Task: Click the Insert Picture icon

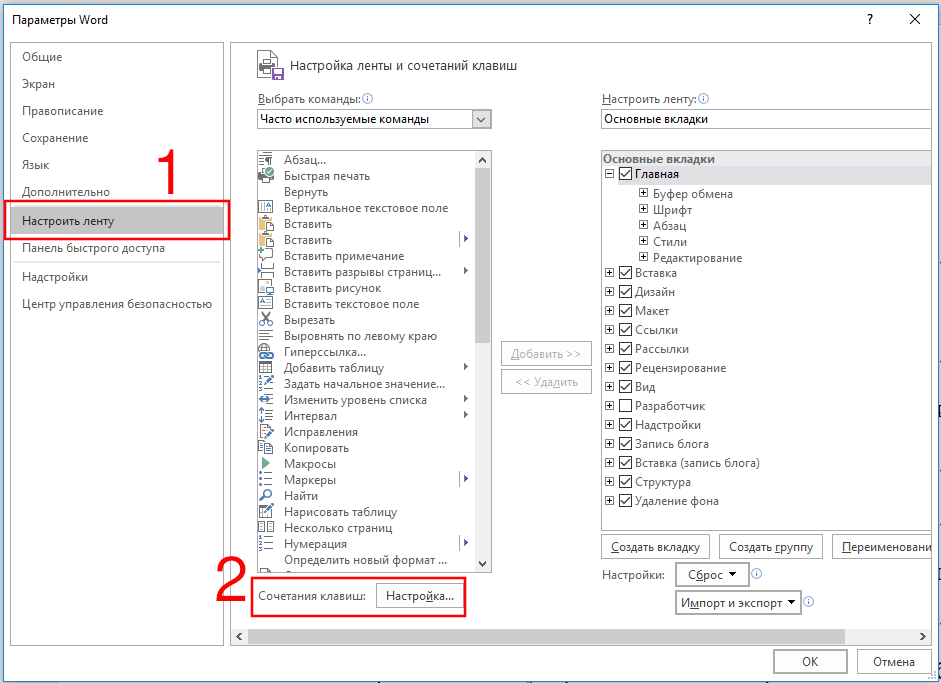Action: pyautogui.click(x=266, y=287)
